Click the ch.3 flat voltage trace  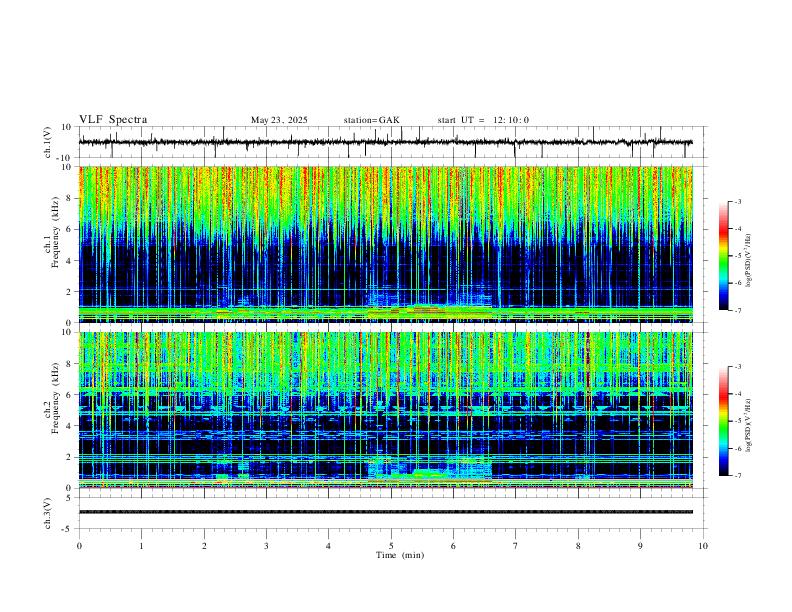tap(385, 512)
